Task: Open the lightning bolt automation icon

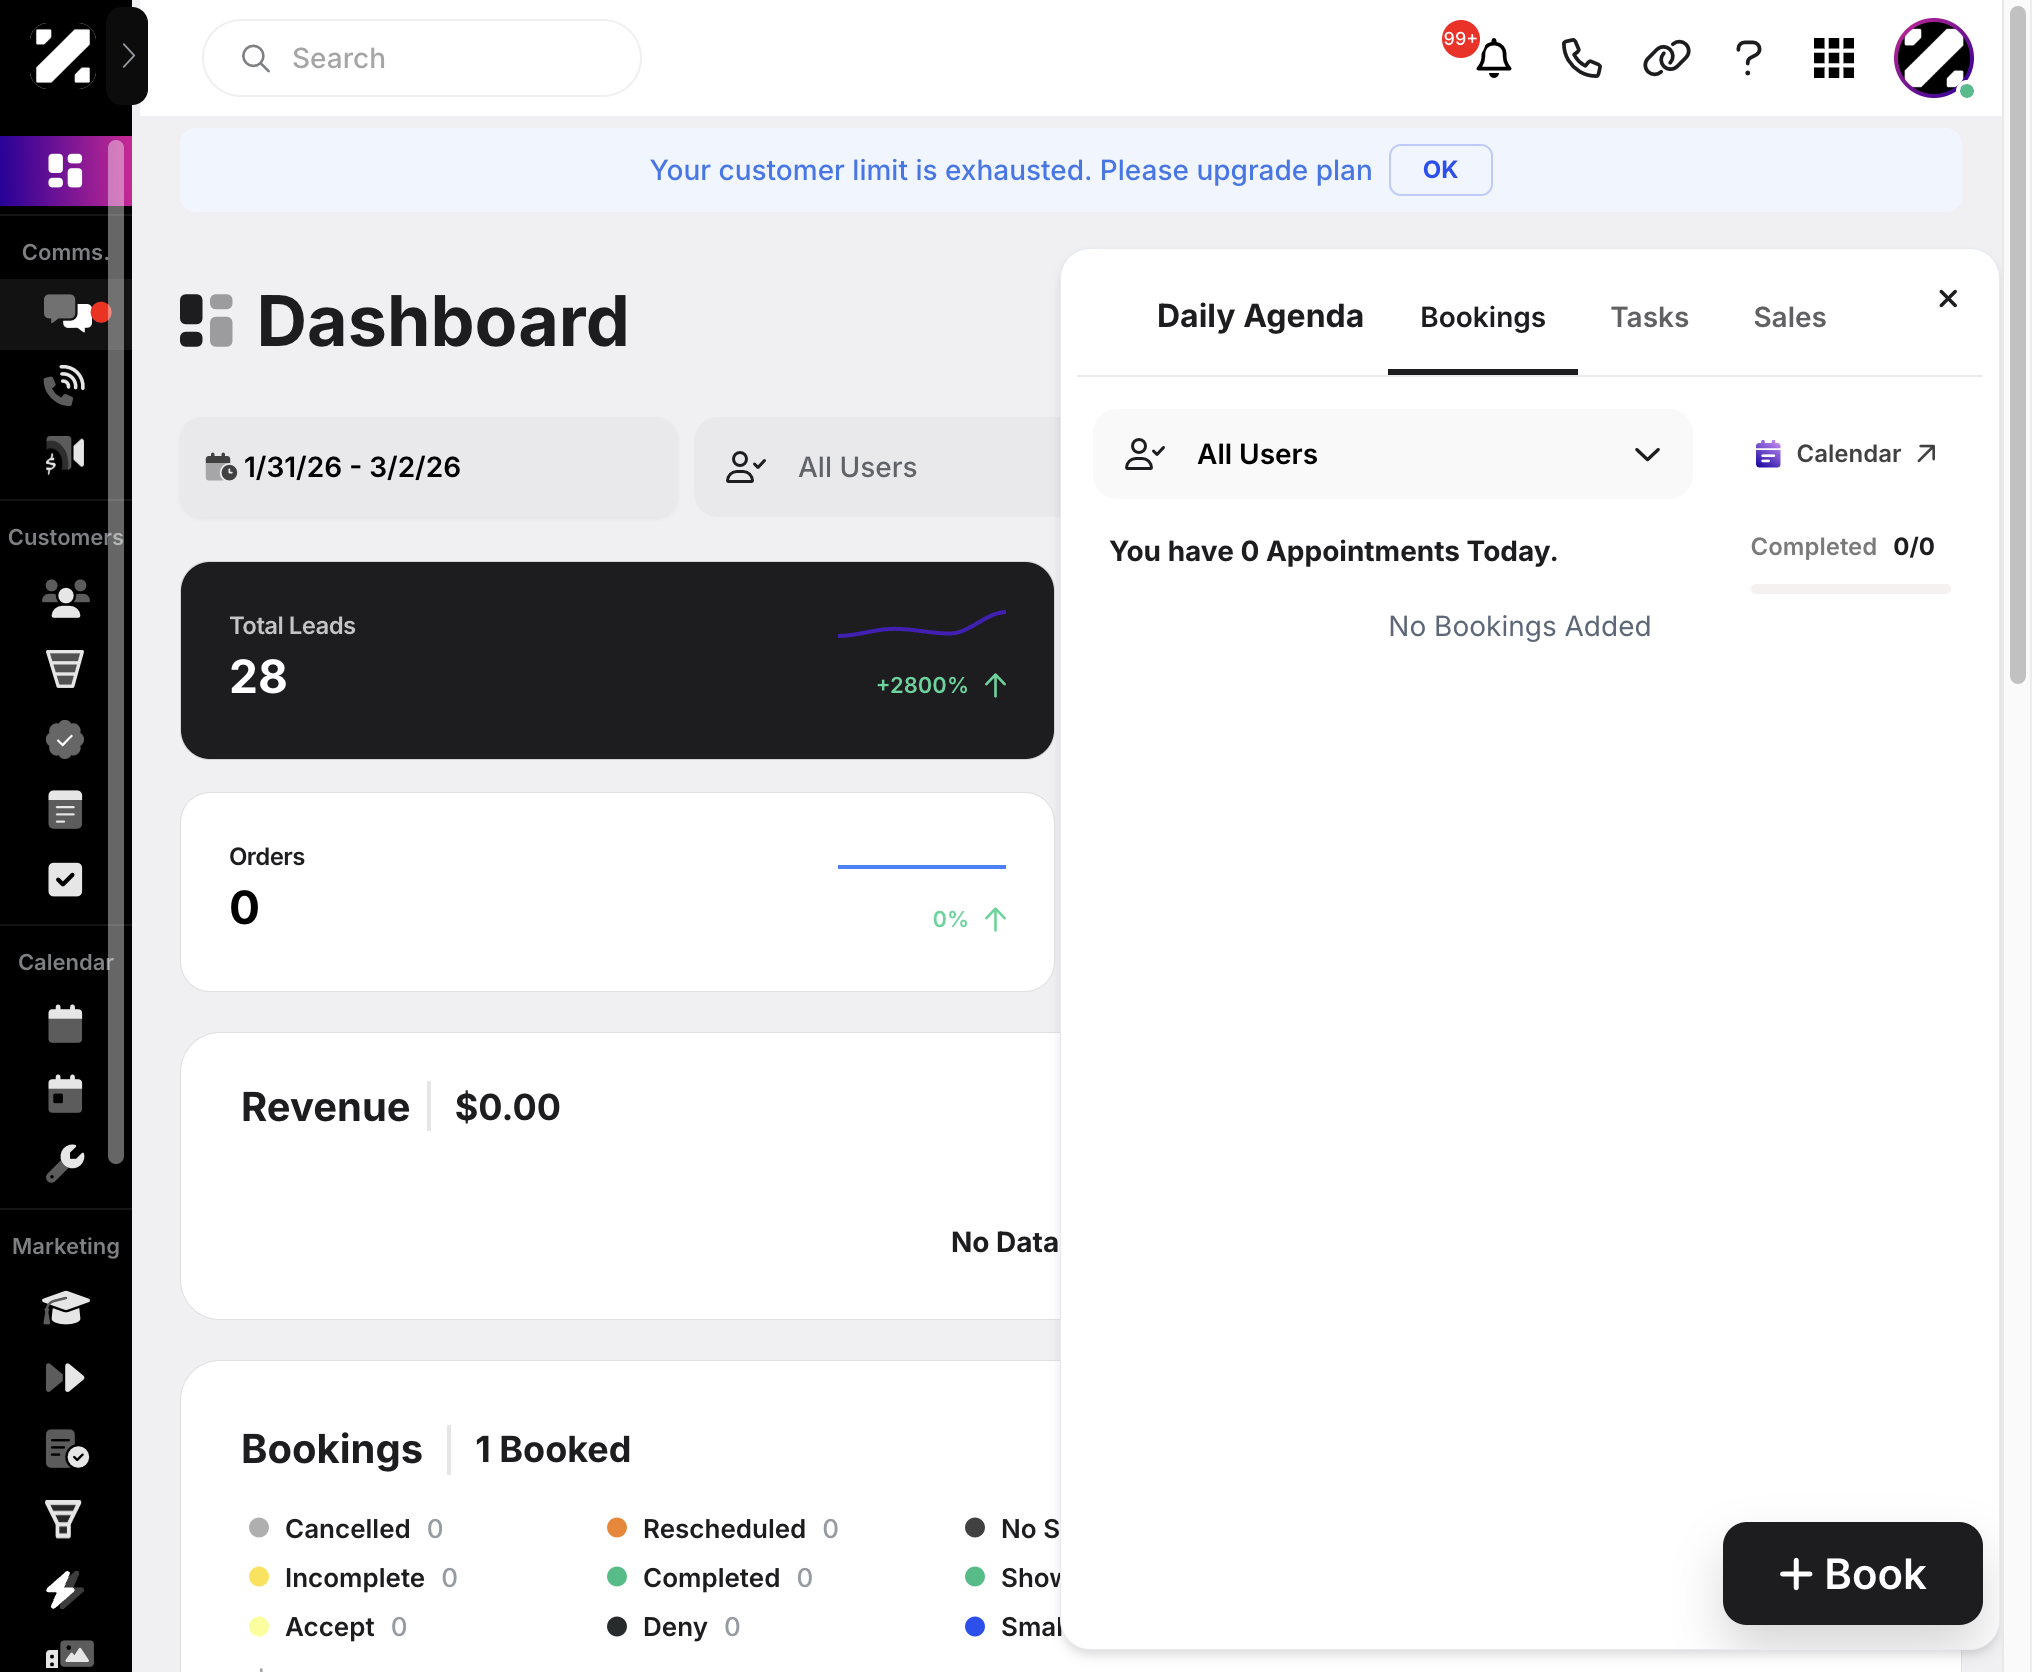Action: point(65,1589)
